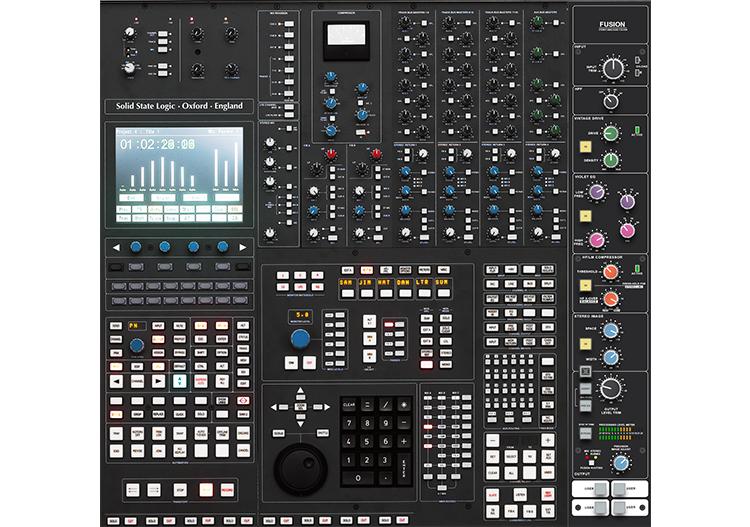This screenshot has height=527, width=750.
Task: Click the minus key on the keypad
Action: [404, 423]
